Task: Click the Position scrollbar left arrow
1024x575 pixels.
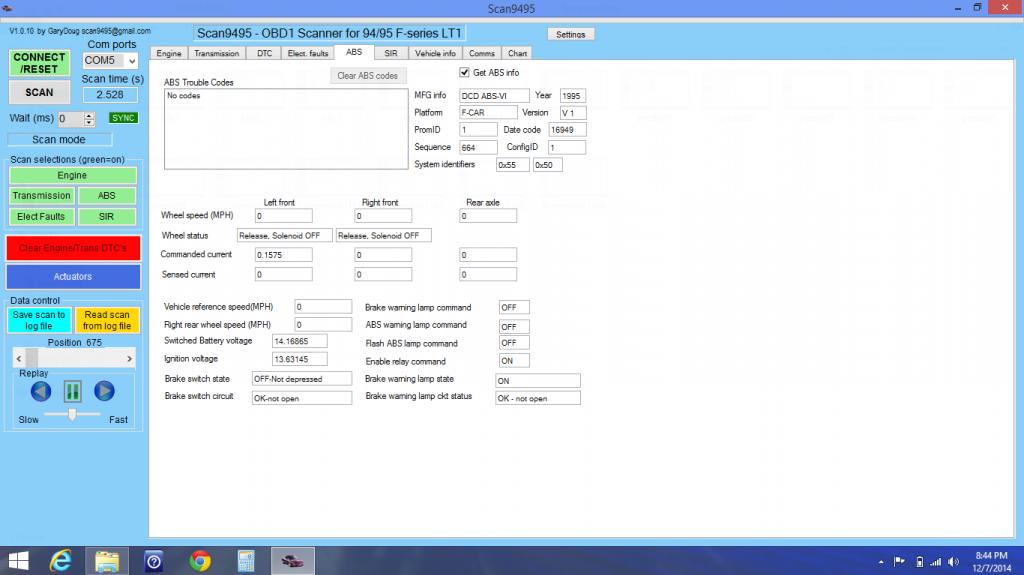Action: 18,358
